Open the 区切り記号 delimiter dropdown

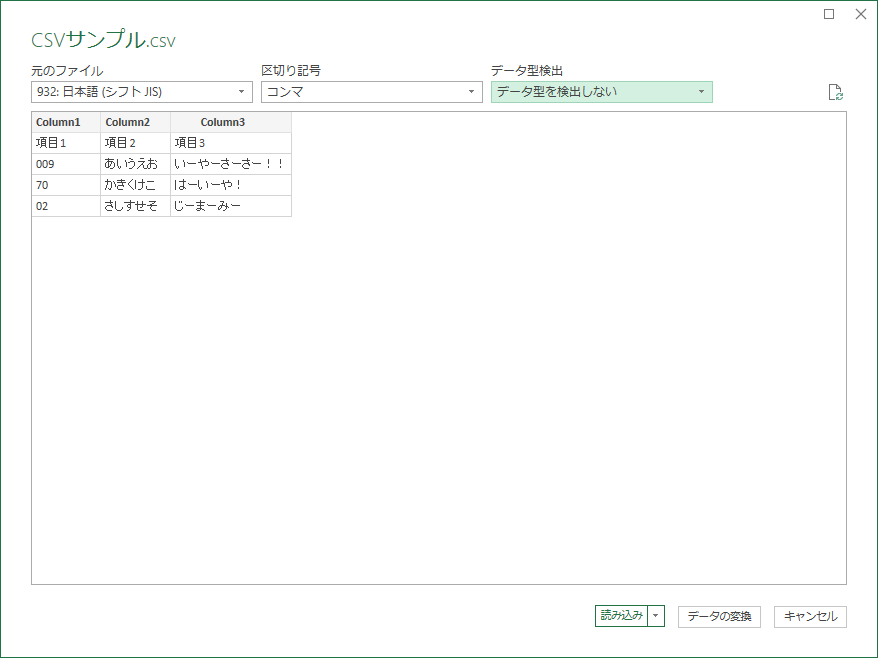(372, 92)
